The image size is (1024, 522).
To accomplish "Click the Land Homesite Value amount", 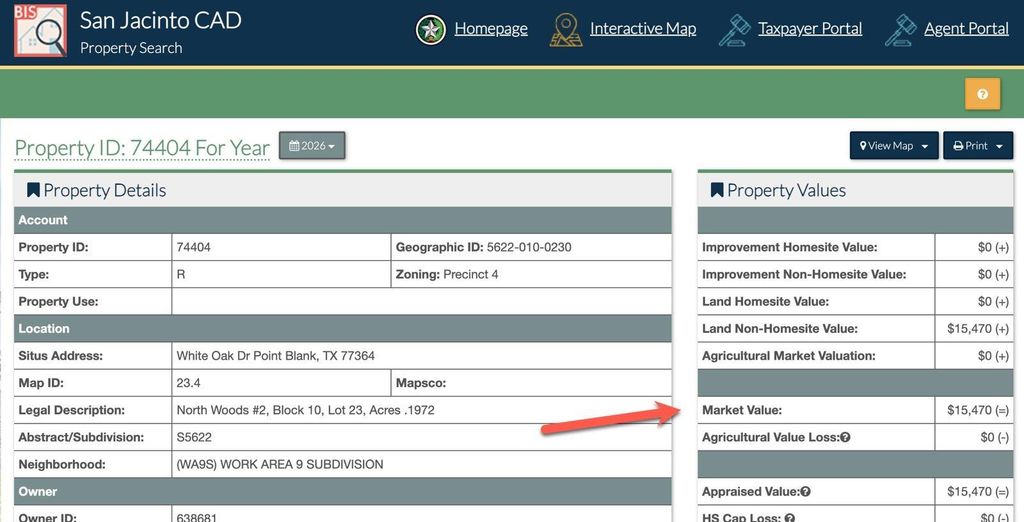I will (x=993, y=301).
